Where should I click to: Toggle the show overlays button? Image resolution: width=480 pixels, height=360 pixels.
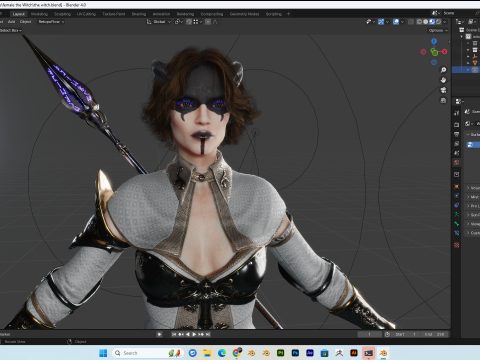pyautogui.click(x=396, y=22)
